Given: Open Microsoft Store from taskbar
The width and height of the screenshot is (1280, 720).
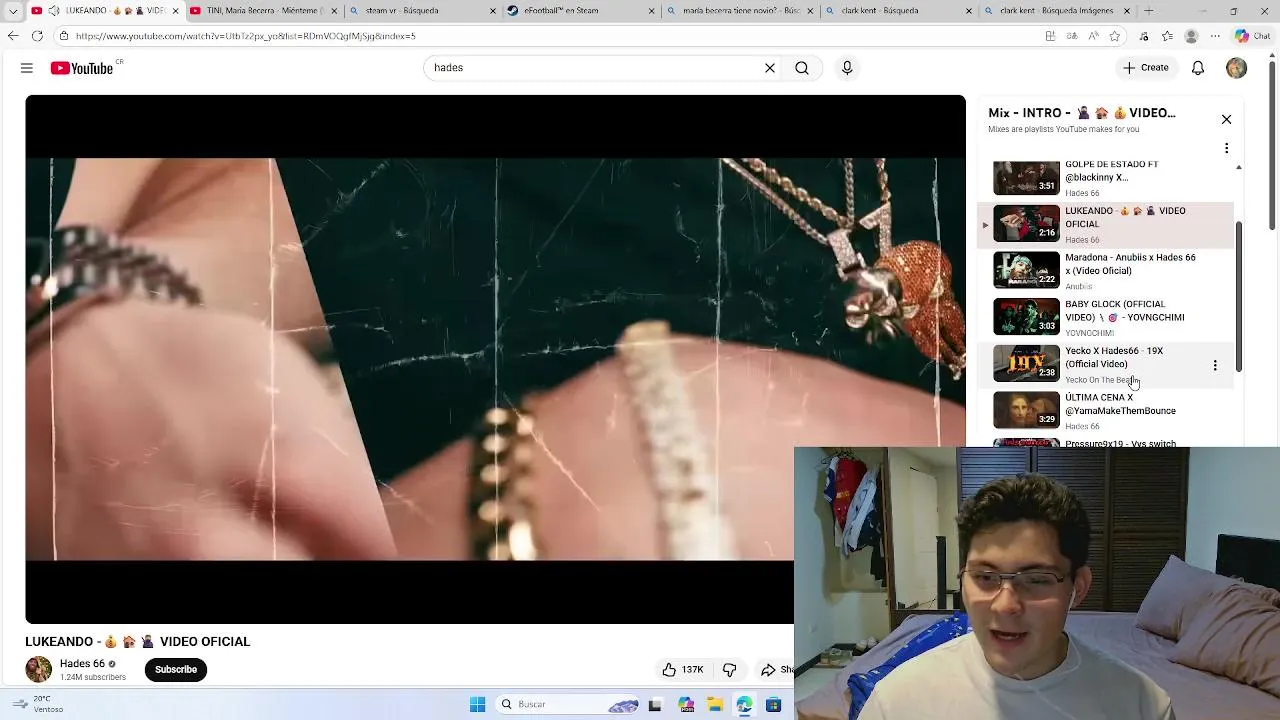Looking at the screenshot, I should (773, 705).
